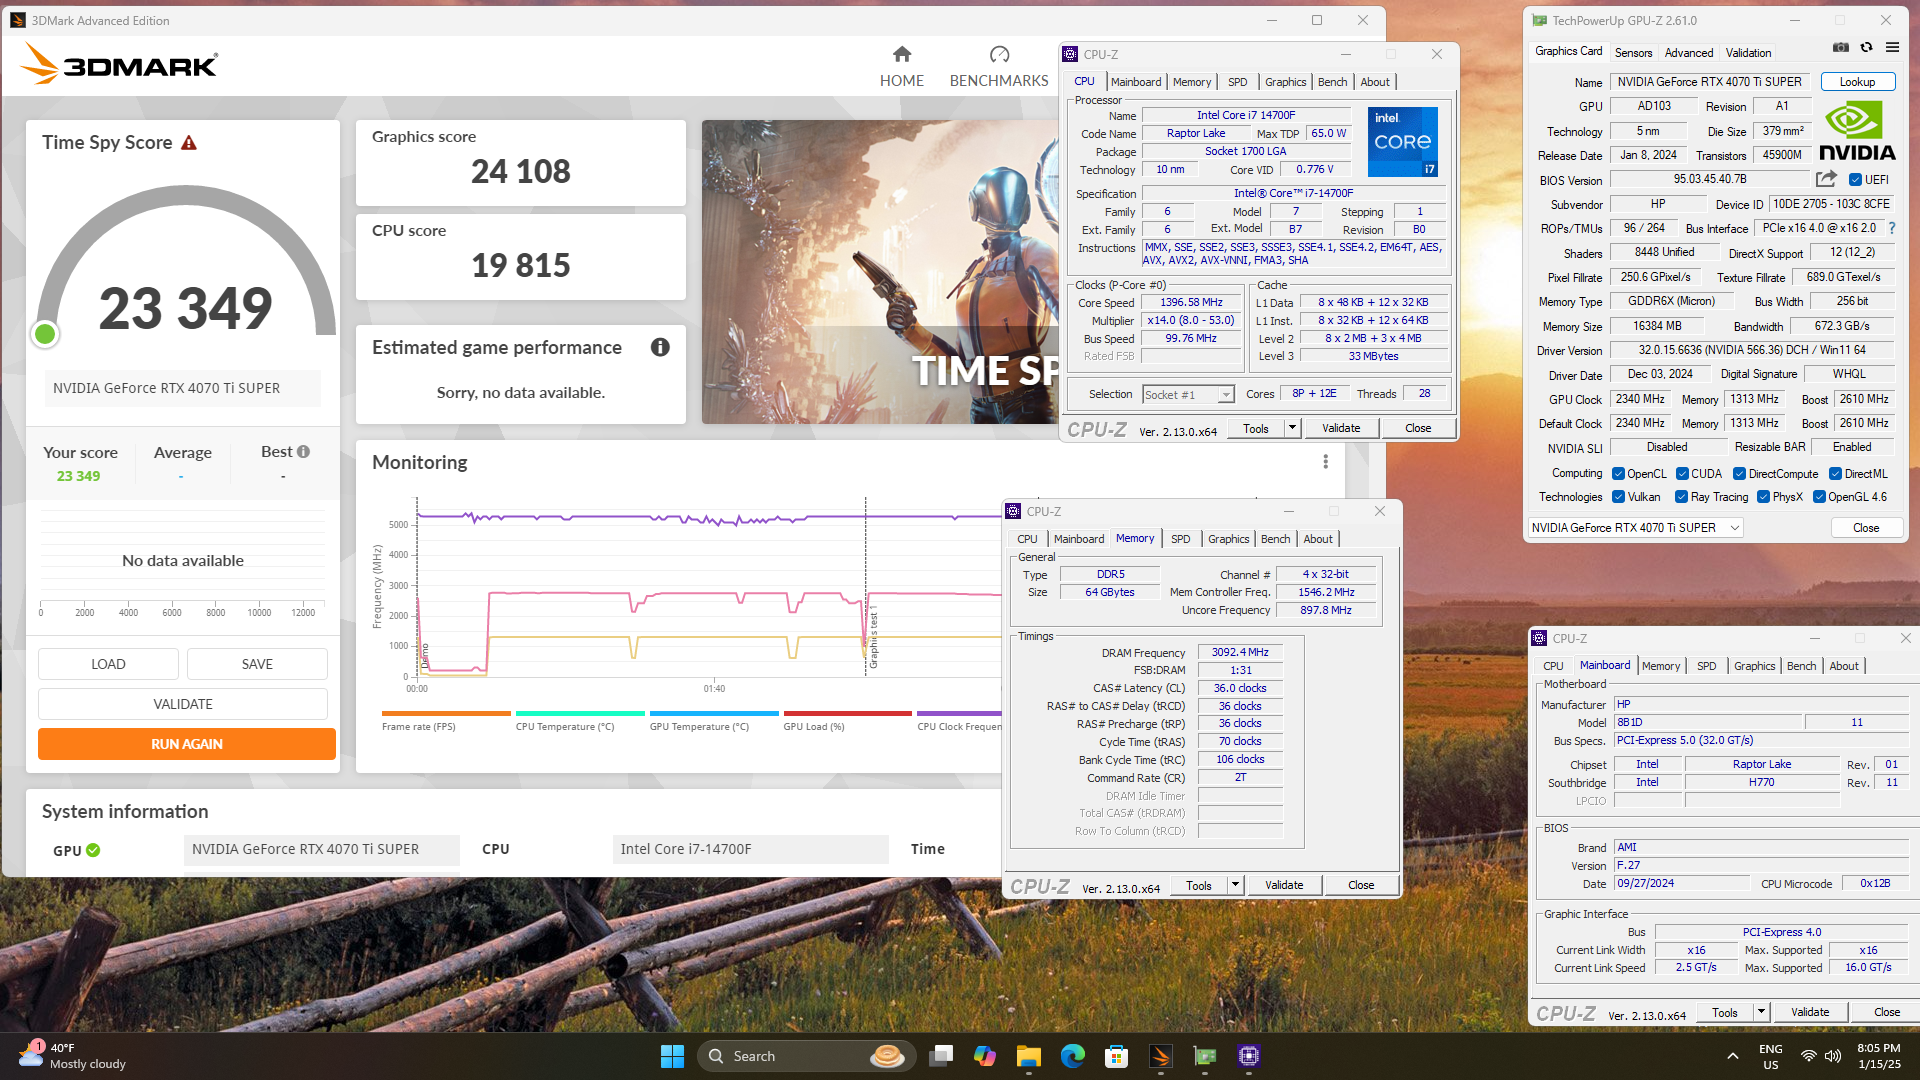The height and width of the screenshot is (1080, 1920).
Task: Open the GPU-Z hamburger menu
Action: (x=1892, y=47)
